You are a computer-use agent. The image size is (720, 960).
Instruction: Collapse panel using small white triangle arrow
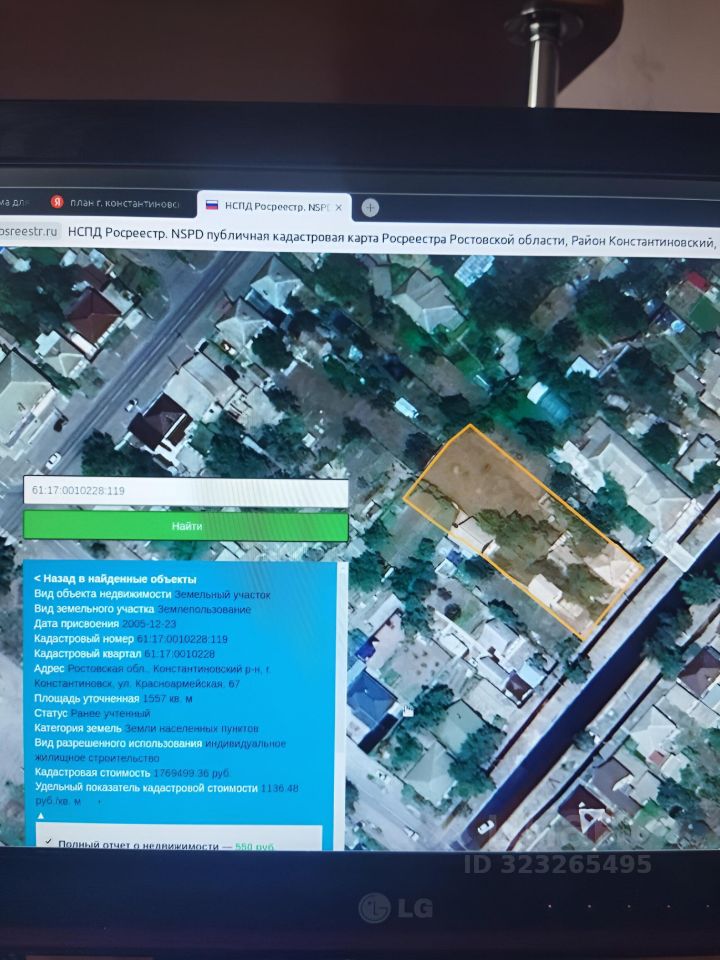click(41, 816)
